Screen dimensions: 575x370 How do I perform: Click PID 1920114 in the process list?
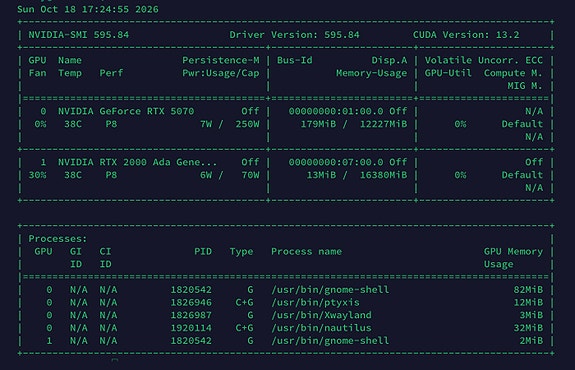click(191, 328)
